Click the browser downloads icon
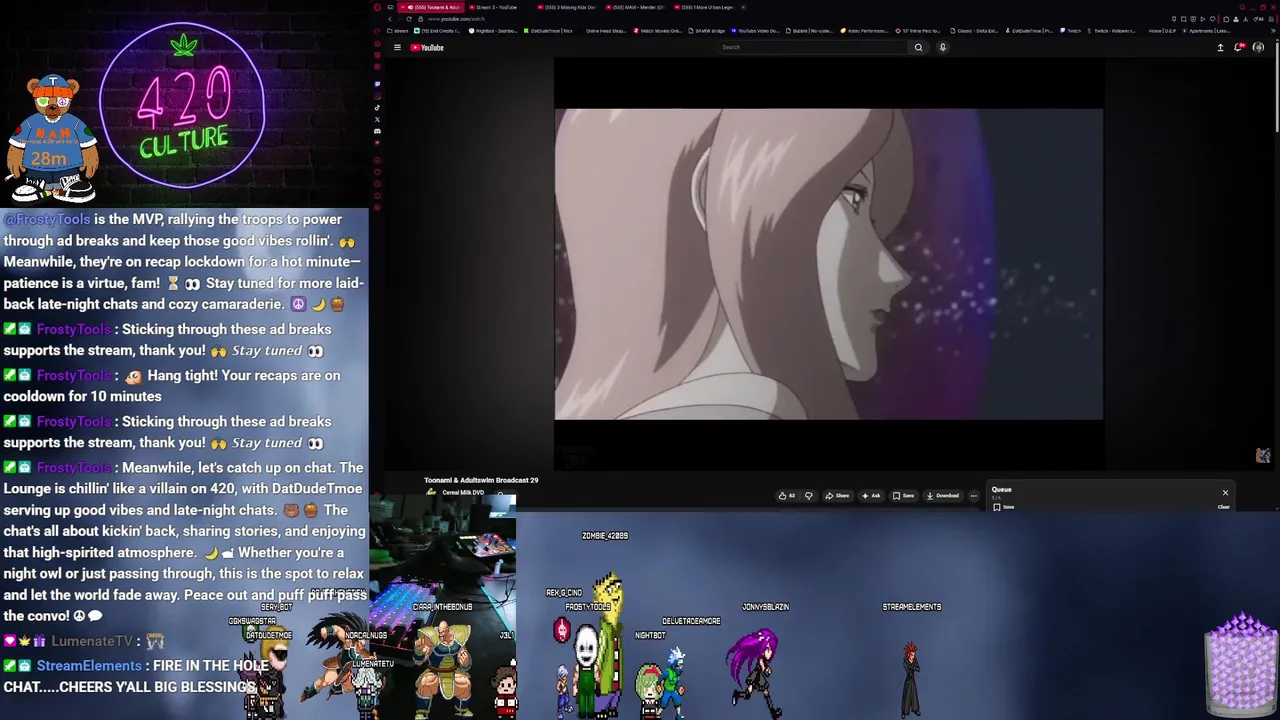1280x720 pixels. point(1246,19)
